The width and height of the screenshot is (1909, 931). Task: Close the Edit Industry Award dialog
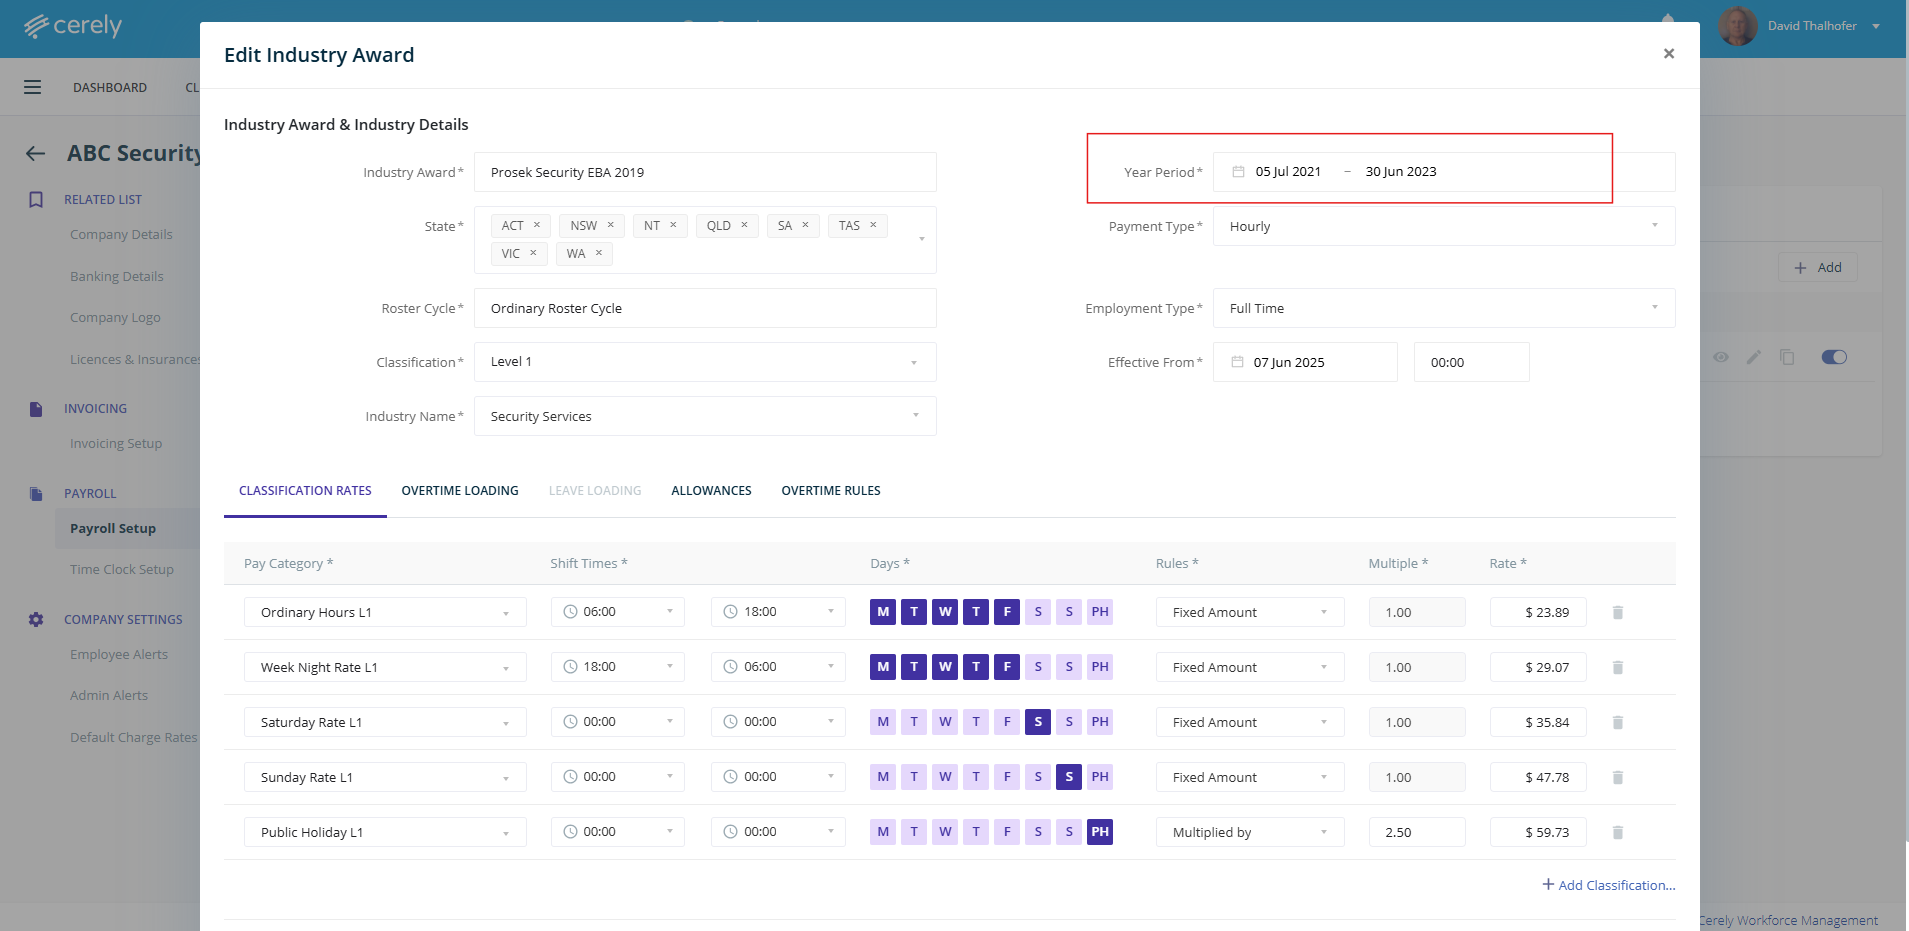click(1668, 54)
